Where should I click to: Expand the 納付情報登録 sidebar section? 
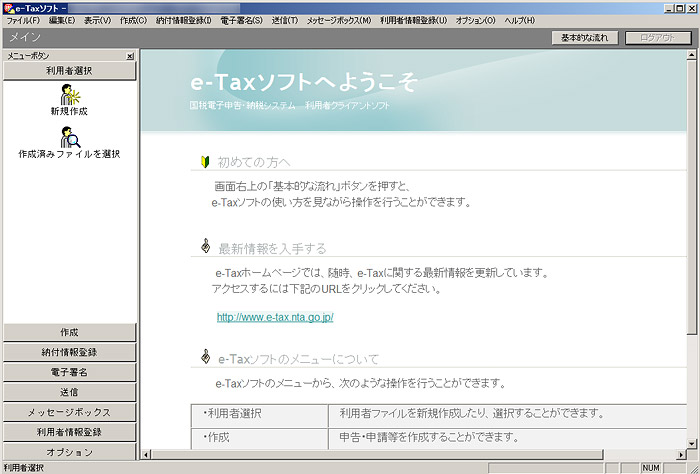(x=69, y=353)
